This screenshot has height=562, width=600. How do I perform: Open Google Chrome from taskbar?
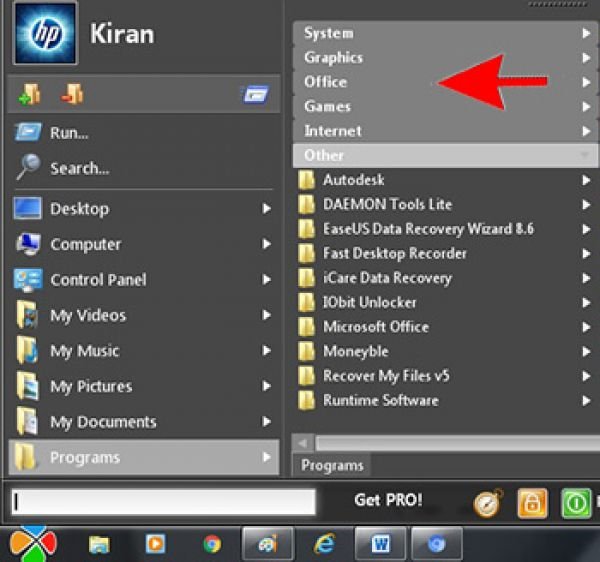pos(212,544)
